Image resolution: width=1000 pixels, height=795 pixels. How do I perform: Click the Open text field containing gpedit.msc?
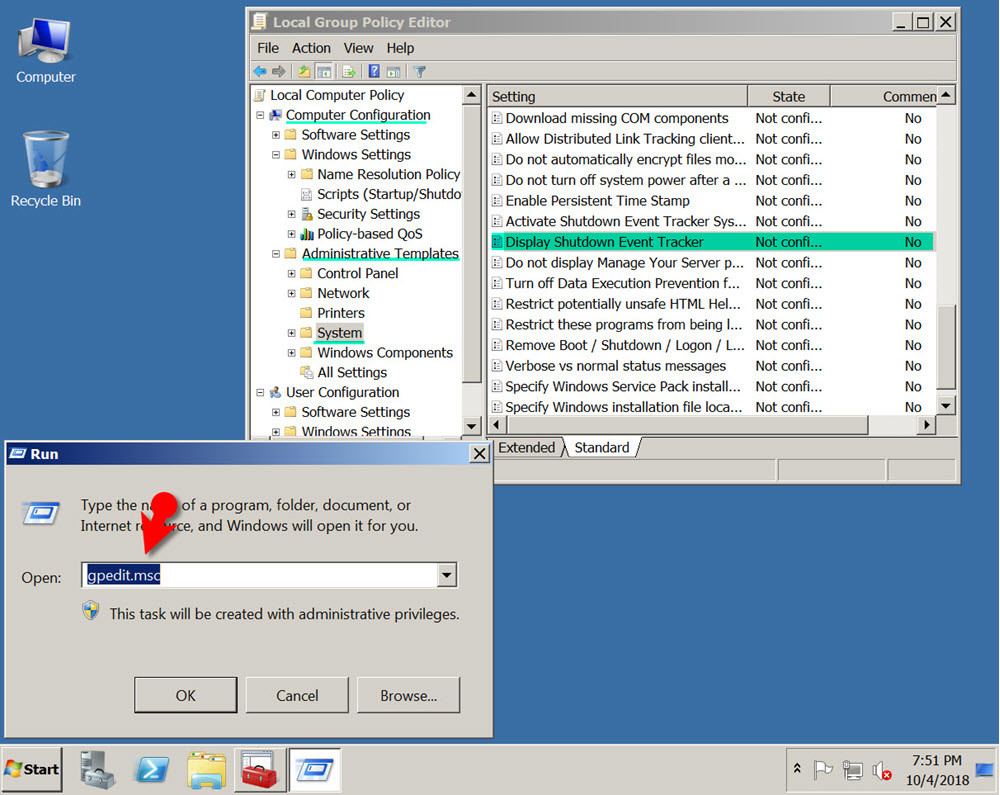[x=260, y=575]
